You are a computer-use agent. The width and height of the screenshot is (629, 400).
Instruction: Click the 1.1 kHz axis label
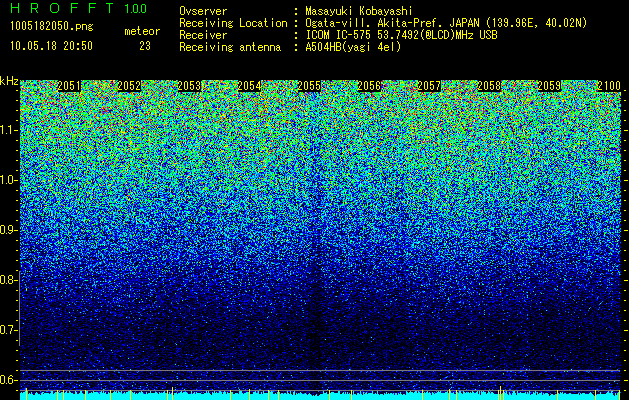(9, 130)
